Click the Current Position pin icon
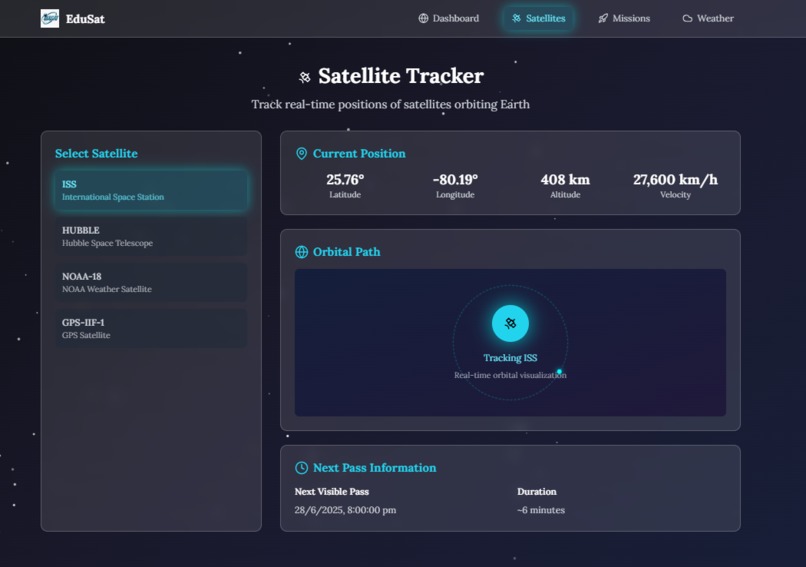This screenshot has height=567, width=806. [302, 154]
